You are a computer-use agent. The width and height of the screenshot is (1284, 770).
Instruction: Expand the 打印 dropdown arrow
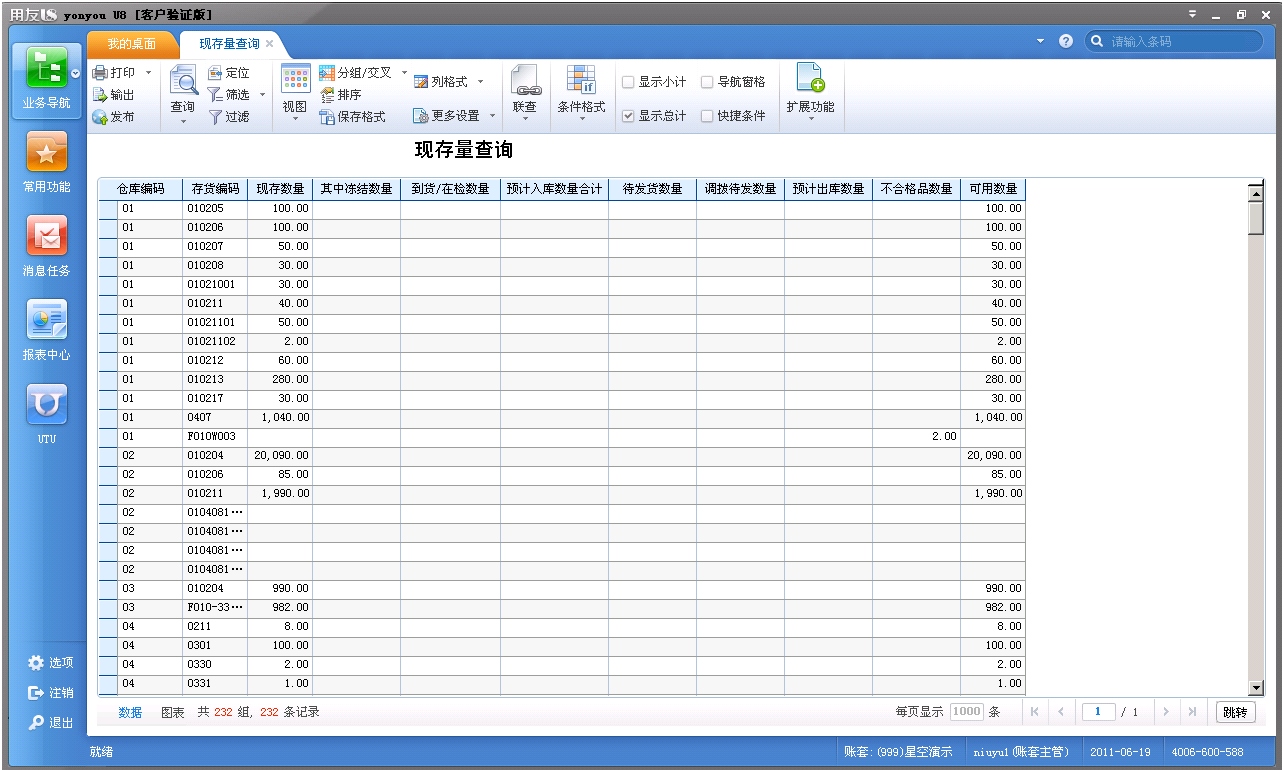pos(149,73)
